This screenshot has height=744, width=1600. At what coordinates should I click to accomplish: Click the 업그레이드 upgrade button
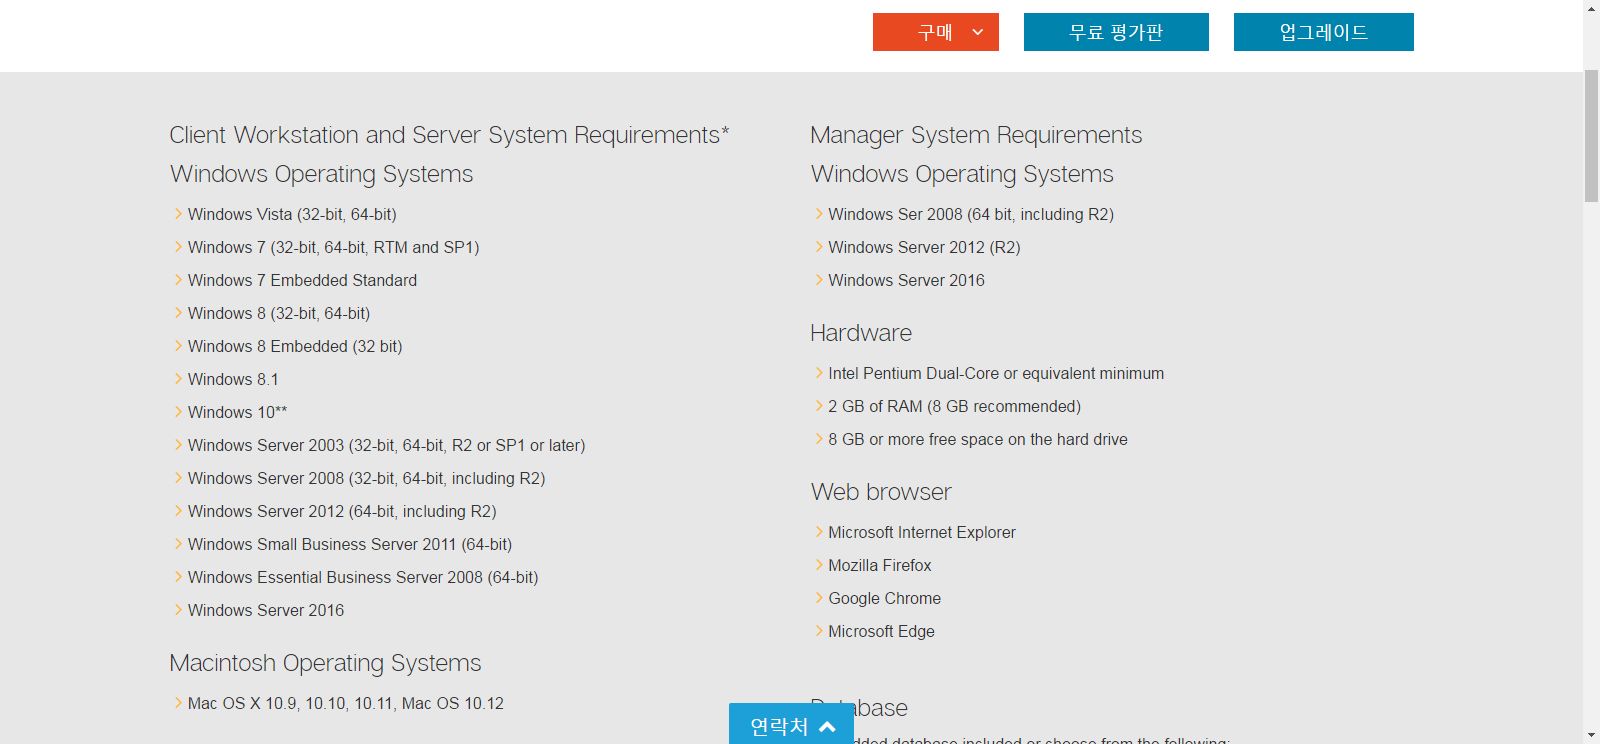(x=1323, y=32)
